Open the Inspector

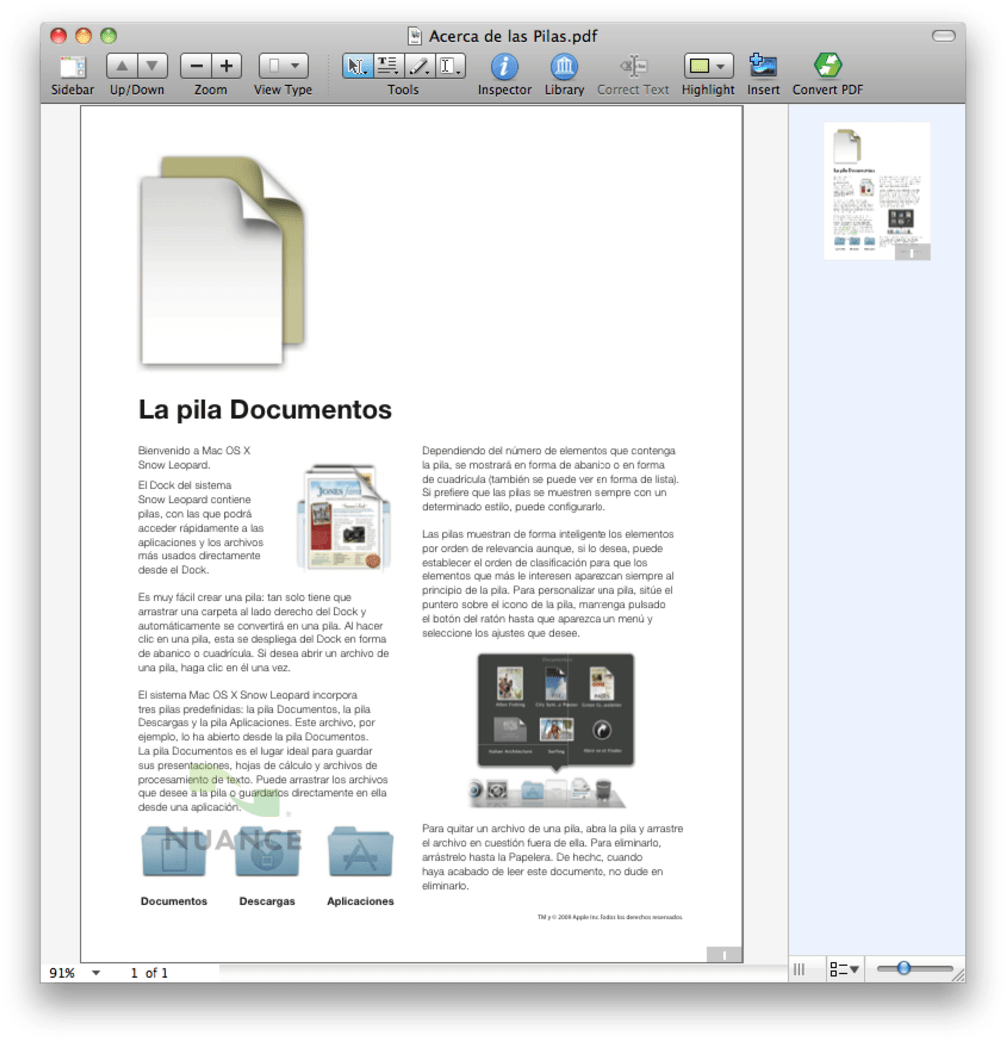point(504,65)
